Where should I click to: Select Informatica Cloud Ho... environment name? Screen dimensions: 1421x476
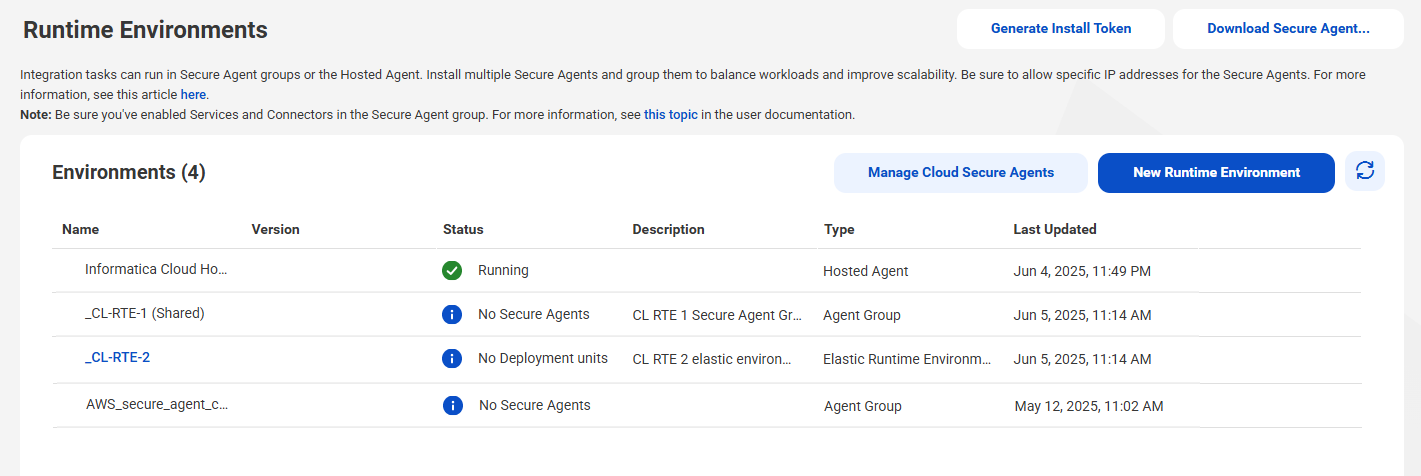tap(157, 270)
